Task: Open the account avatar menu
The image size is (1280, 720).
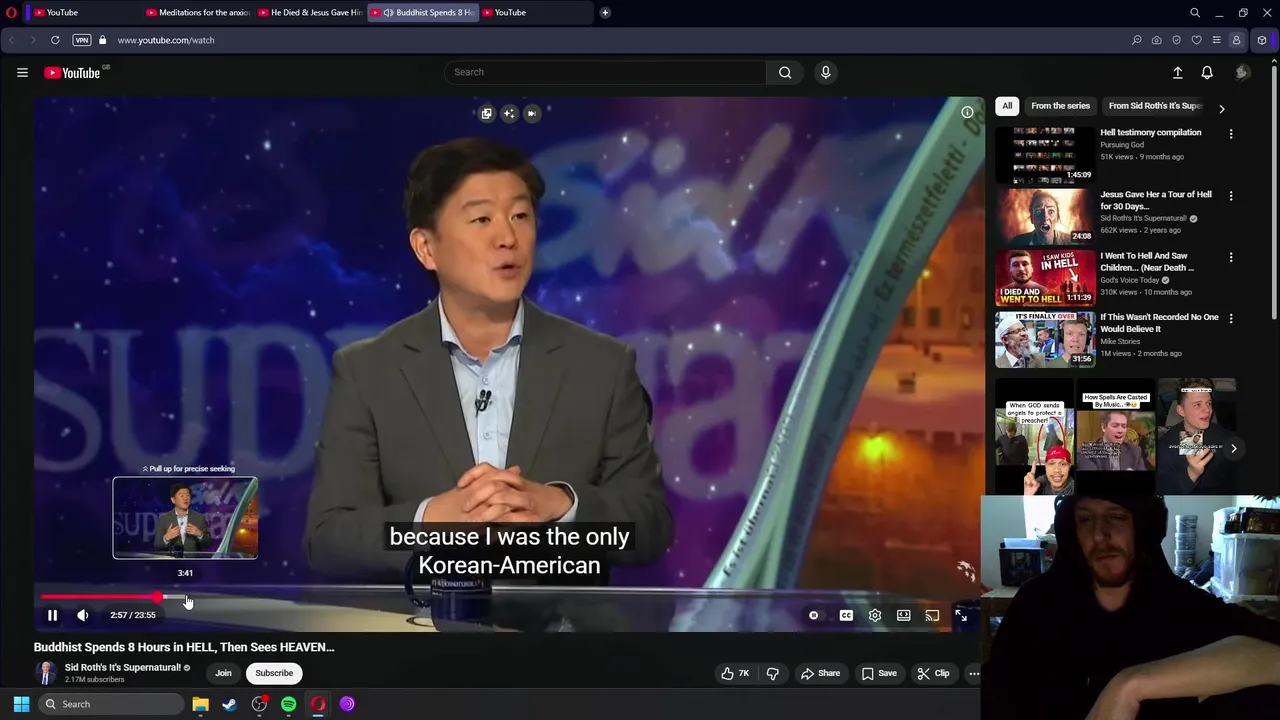Action: (1242, 72)
